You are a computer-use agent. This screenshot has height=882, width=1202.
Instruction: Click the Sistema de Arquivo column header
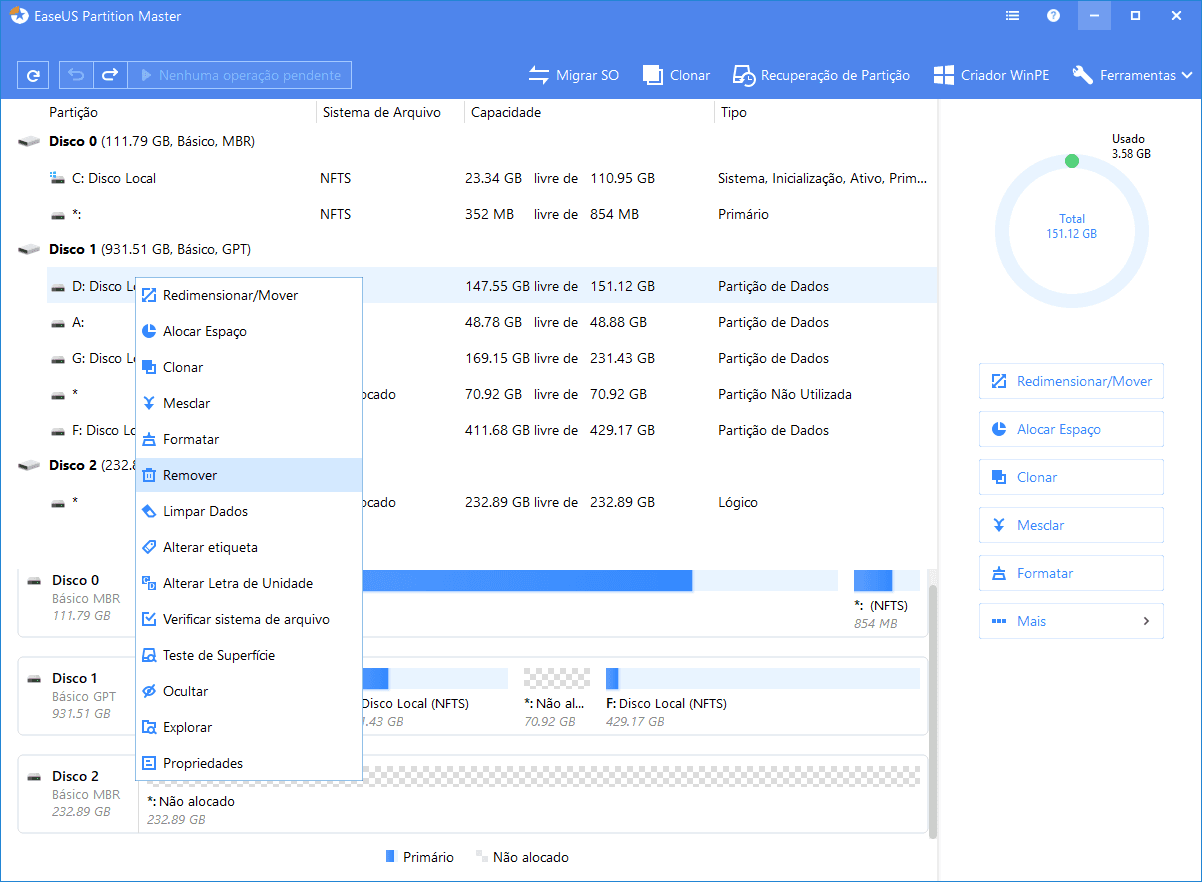coord(381,113)
